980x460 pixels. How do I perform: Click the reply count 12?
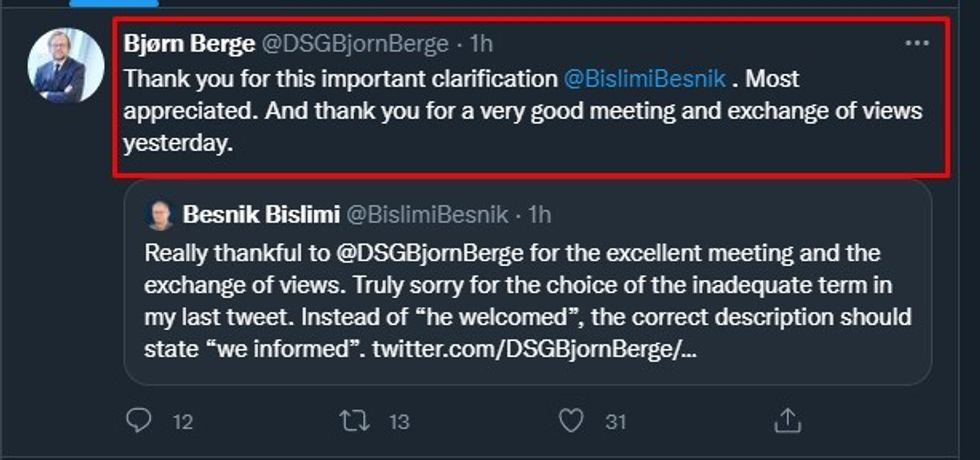point(182,422)
